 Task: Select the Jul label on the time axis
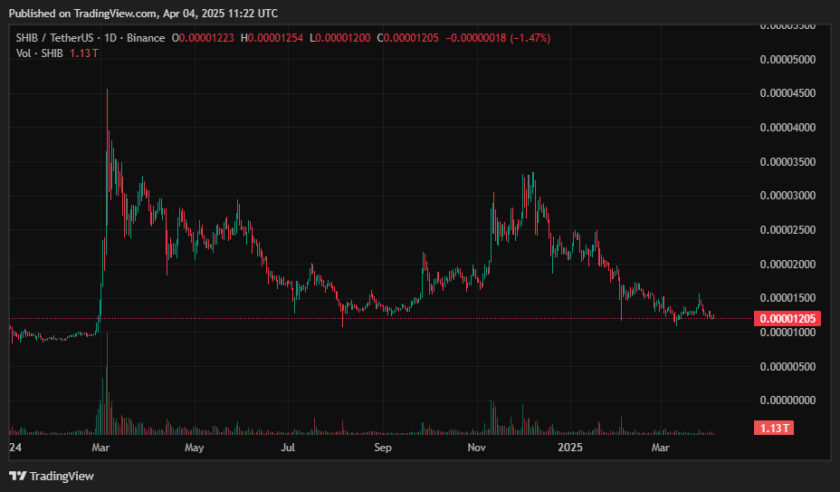(289, 449)
